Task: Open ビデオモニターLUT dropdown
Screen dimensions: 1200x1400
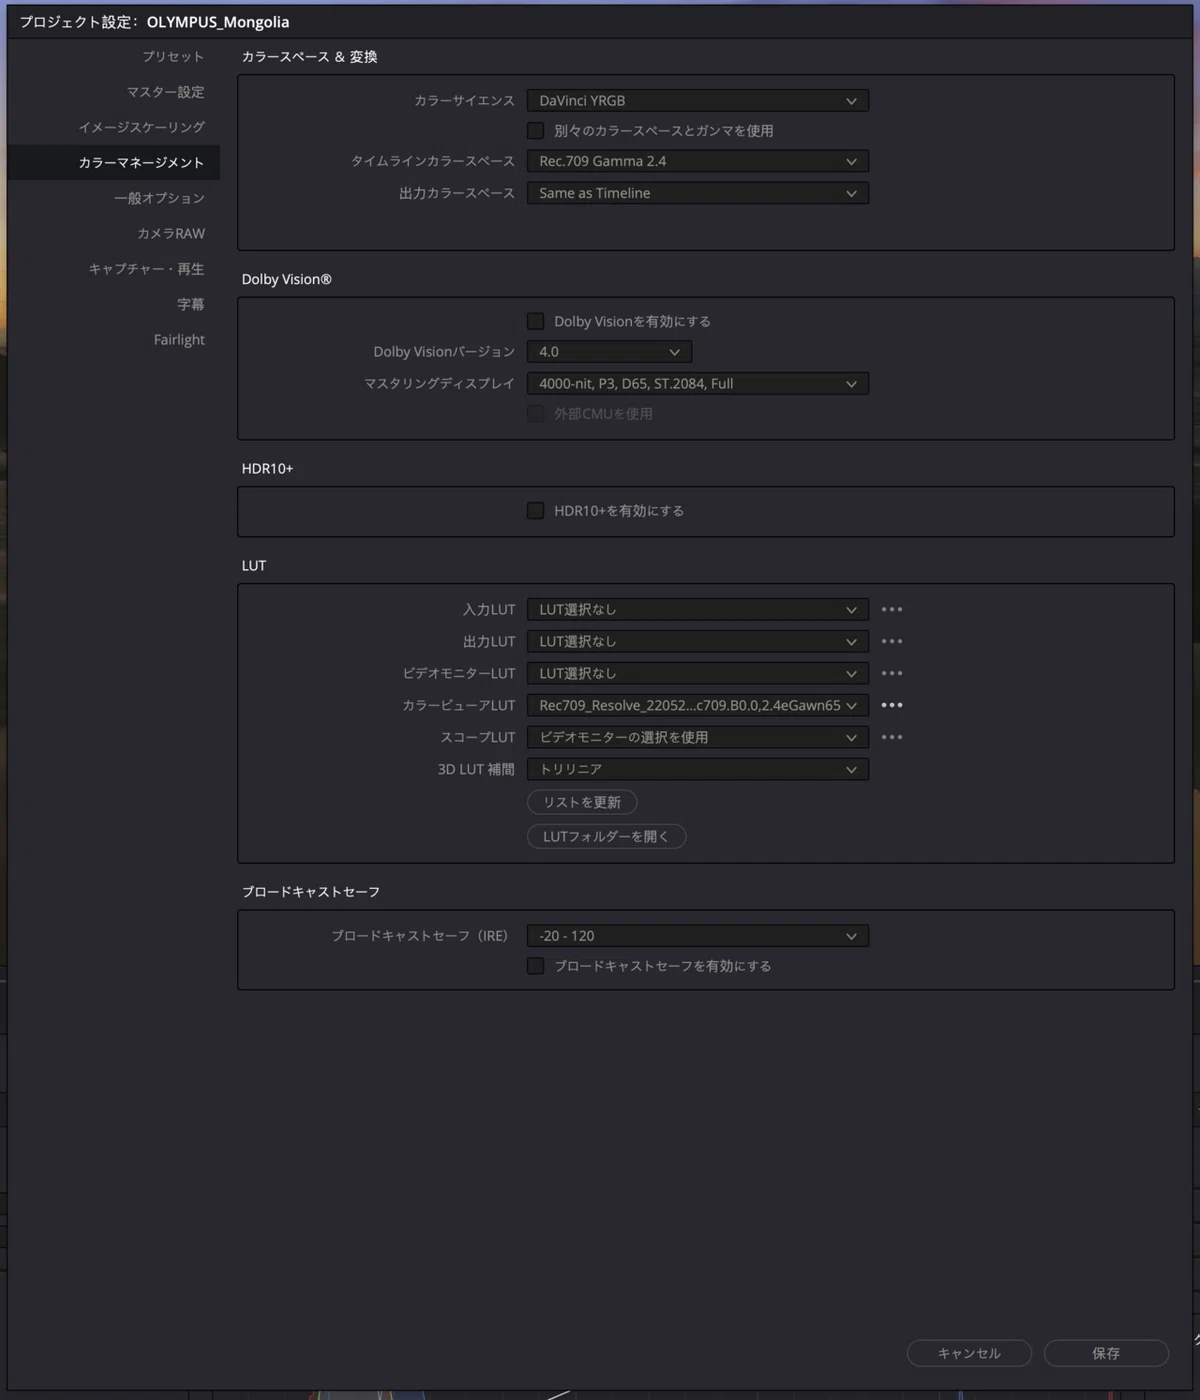Action: pos(697,673)
